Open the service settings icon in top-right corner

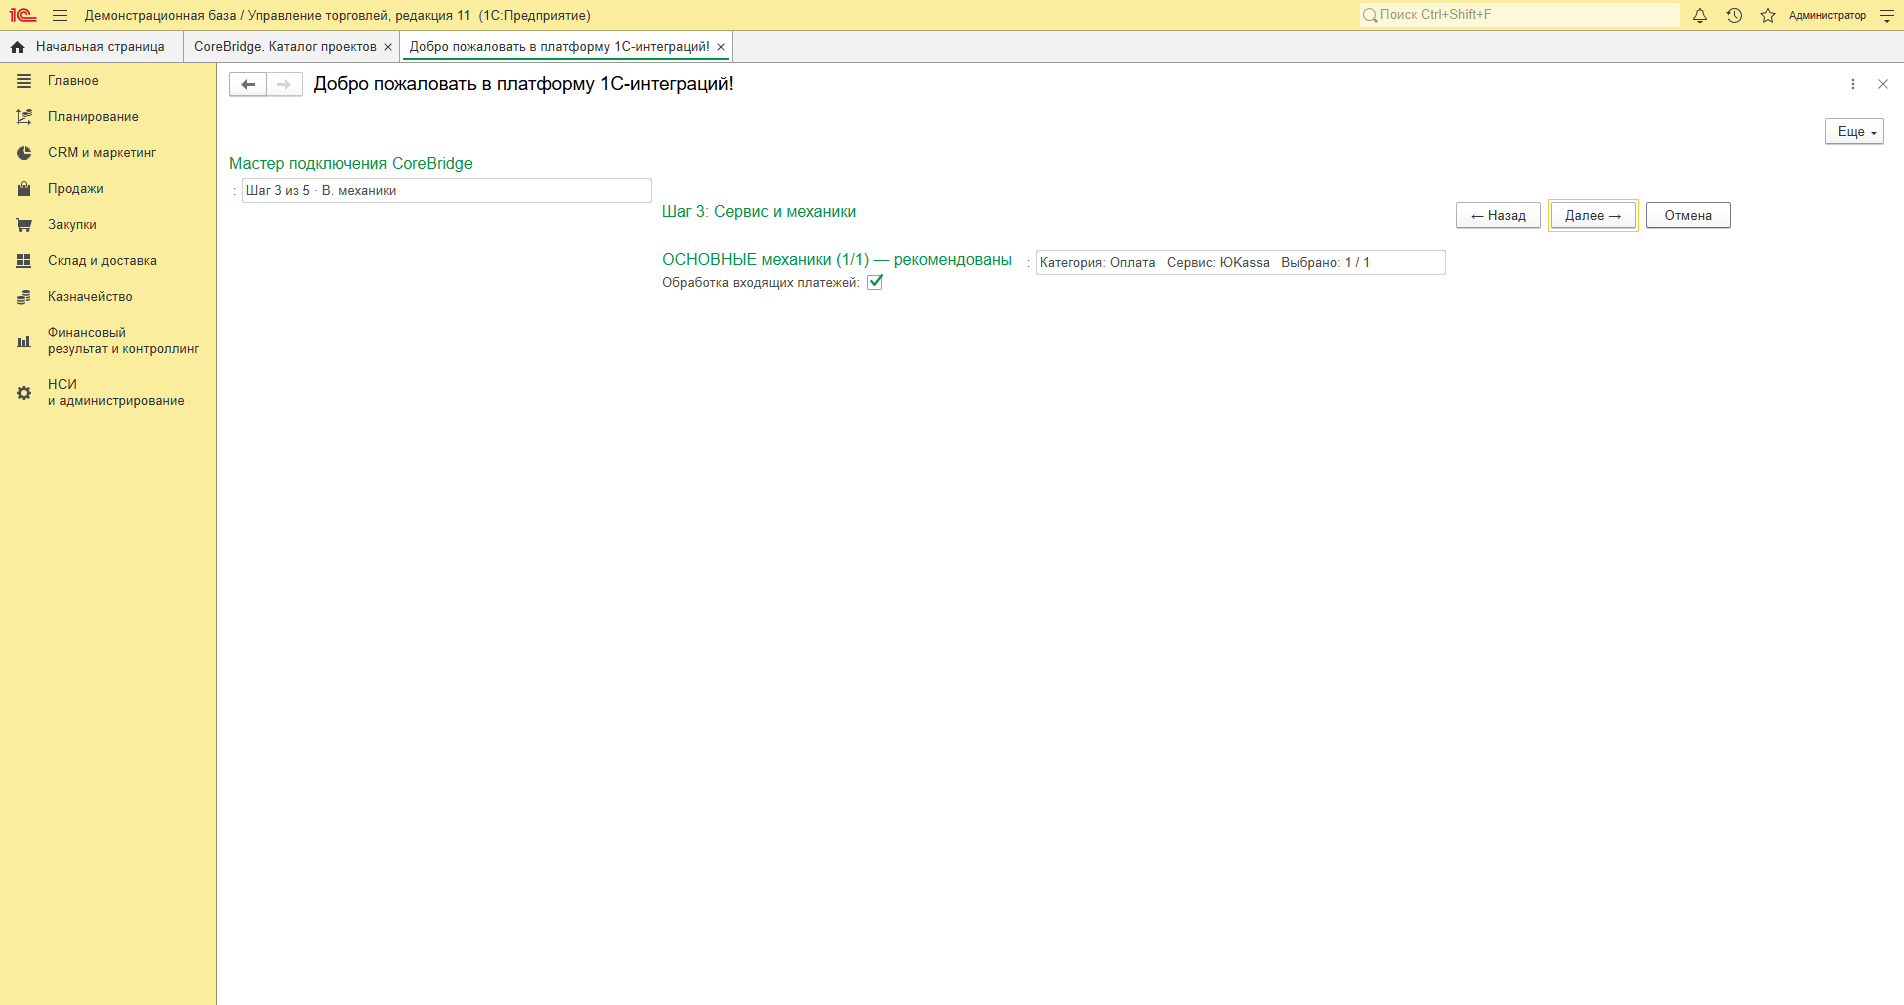(1887, 15)
